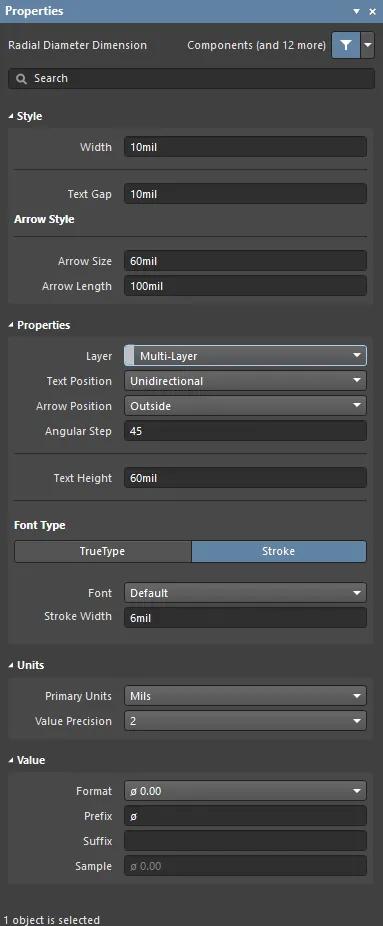Click the Arrow Size input field
Image resolution: width=383 pixels, height=926 pixels.
coord(245,261)
